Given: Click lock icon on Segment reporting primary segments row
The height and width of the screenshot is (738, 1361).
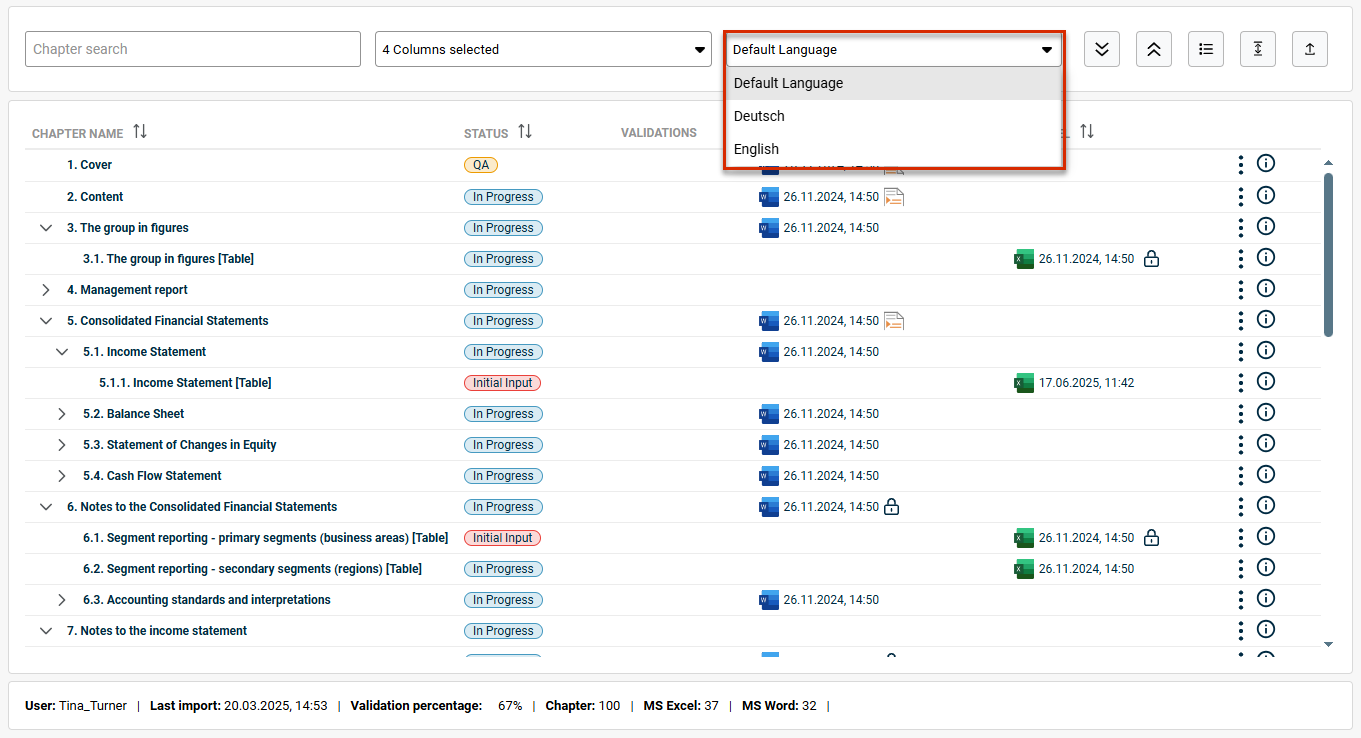Looking at the screenshot, I should [x=1151, y=538].
